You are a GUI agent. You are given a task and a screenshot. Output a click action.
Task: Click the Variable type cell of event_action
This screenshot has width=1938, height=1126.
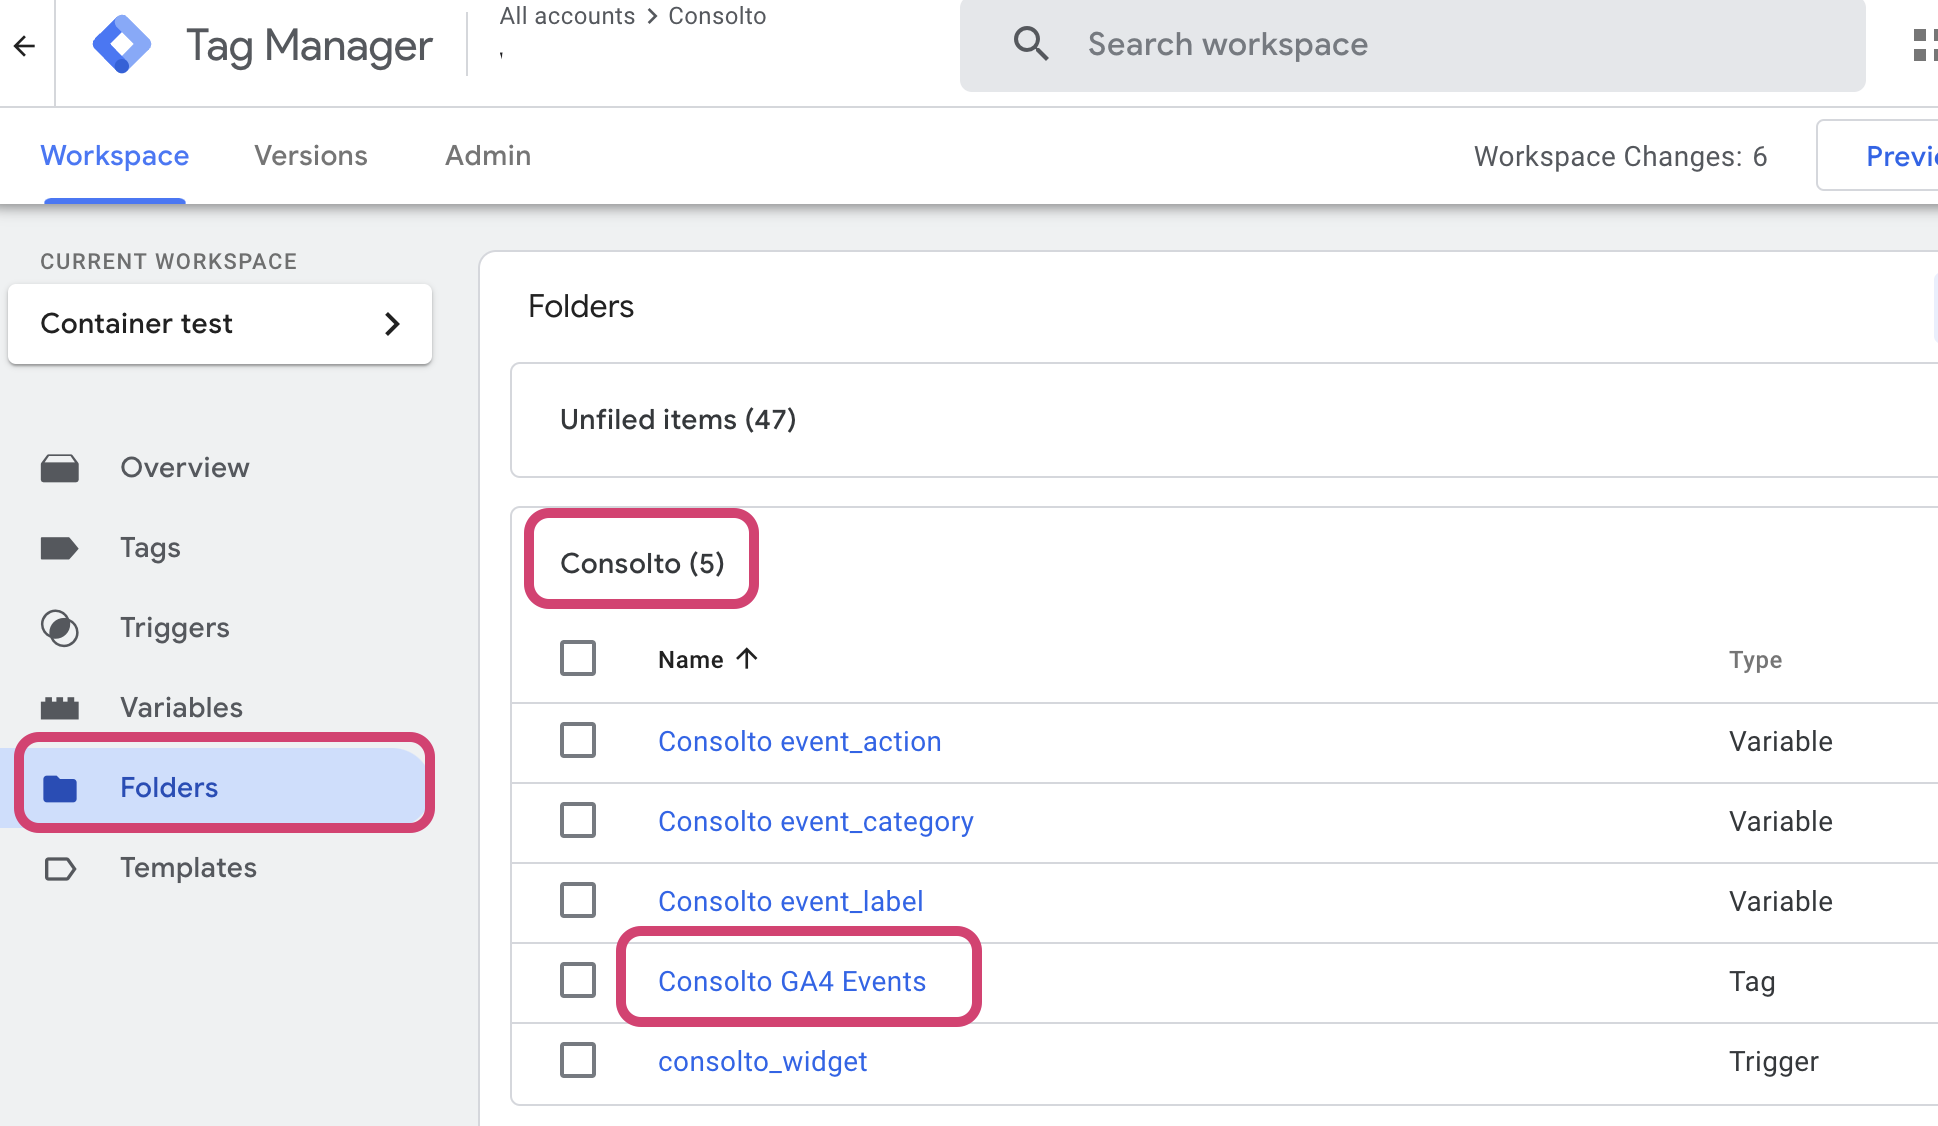(1781, 741)
